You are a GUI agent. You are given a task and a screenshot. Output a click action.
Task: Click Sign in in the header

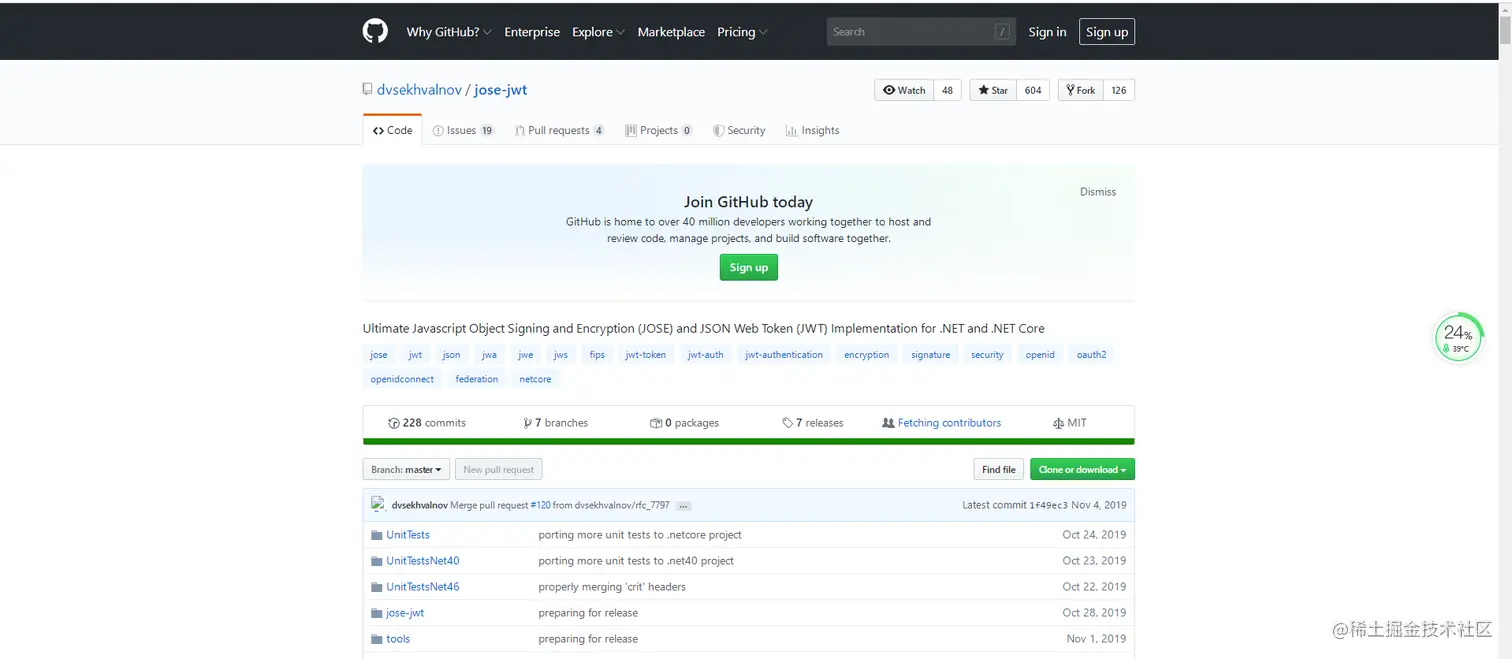1047,32
